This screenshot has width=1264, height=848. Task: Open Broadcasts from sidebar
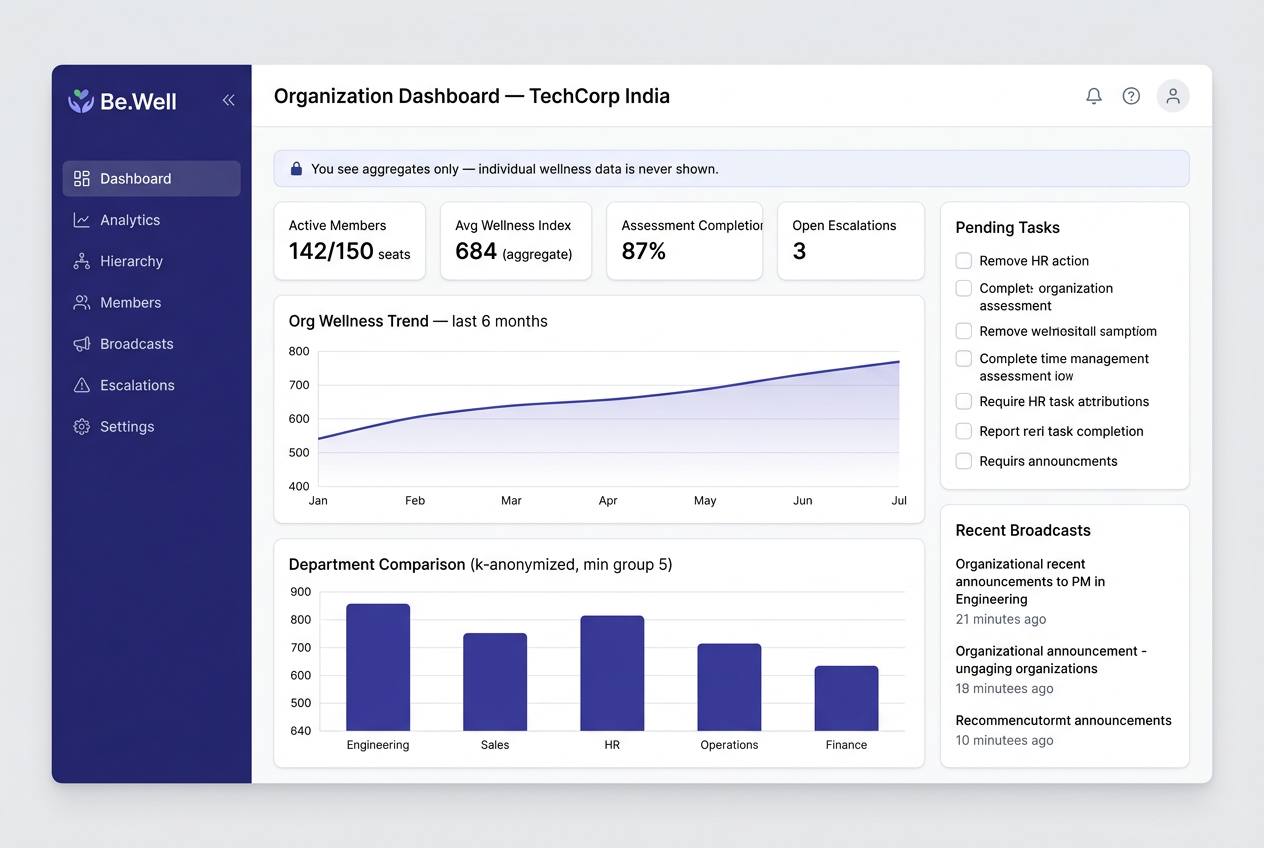[x=151, y=344]
